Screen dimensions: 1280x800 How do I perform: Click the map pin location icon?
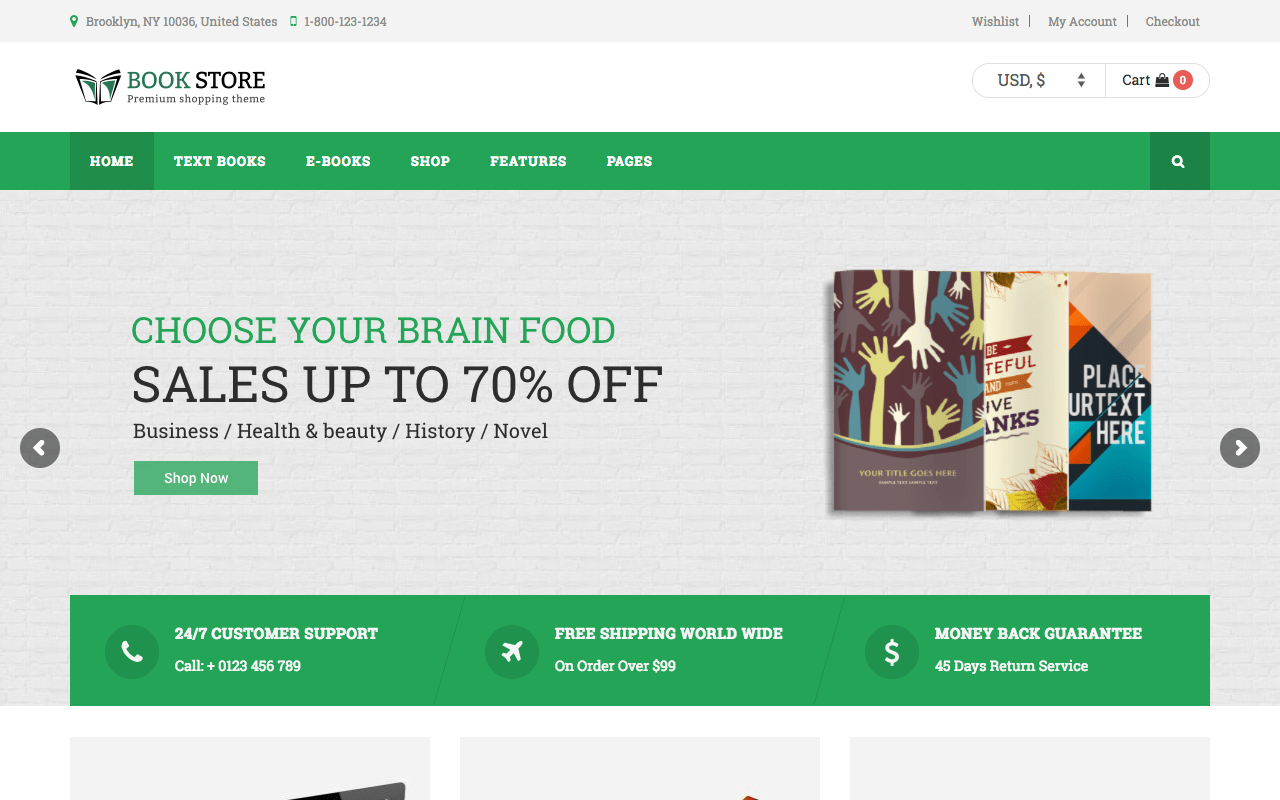pyautogui.click(x=74, y=21)
